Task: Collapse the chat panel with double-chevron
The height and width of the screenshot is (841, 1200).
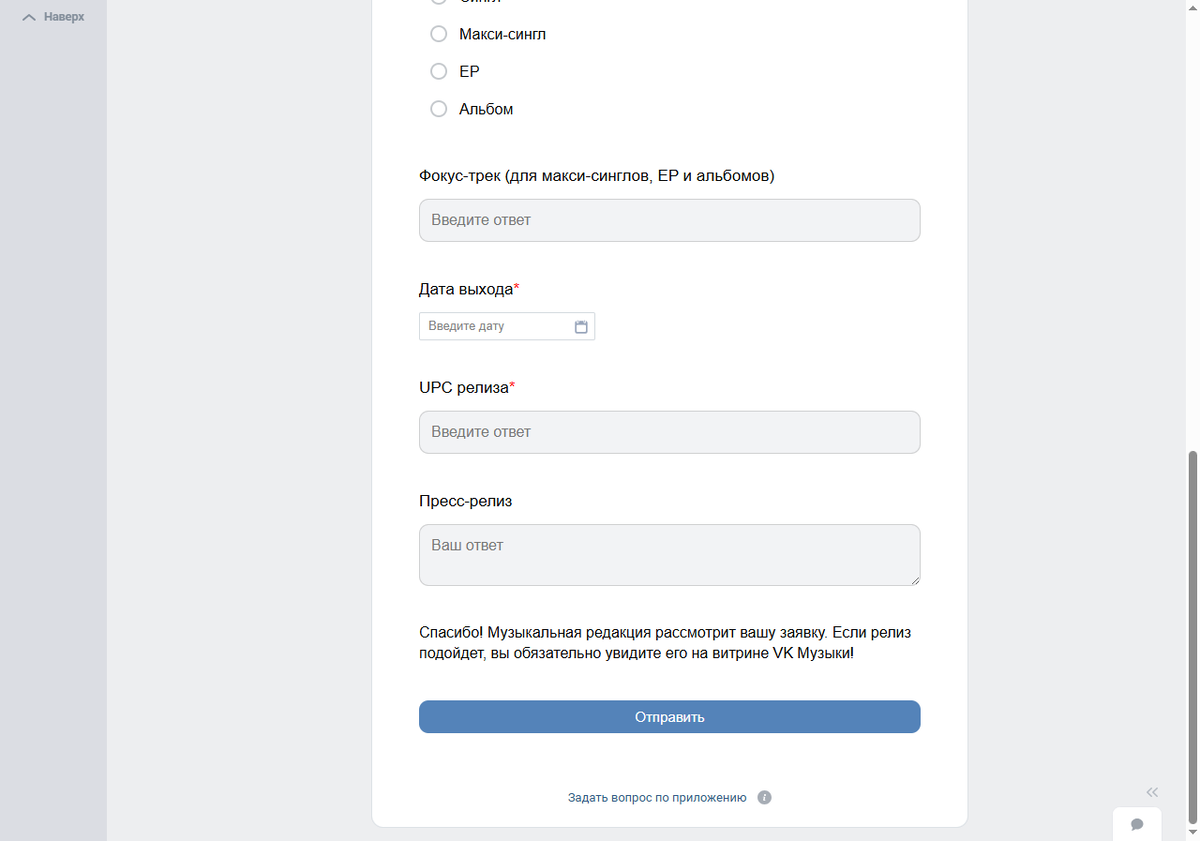Action: coord(1152,792)
